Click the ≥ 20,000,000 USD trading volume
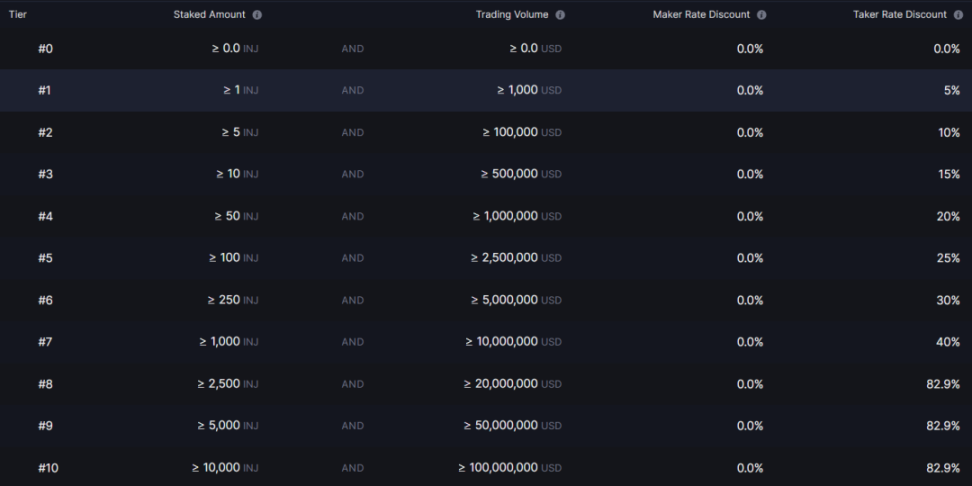The image size is (972, 486). (512, 384)
